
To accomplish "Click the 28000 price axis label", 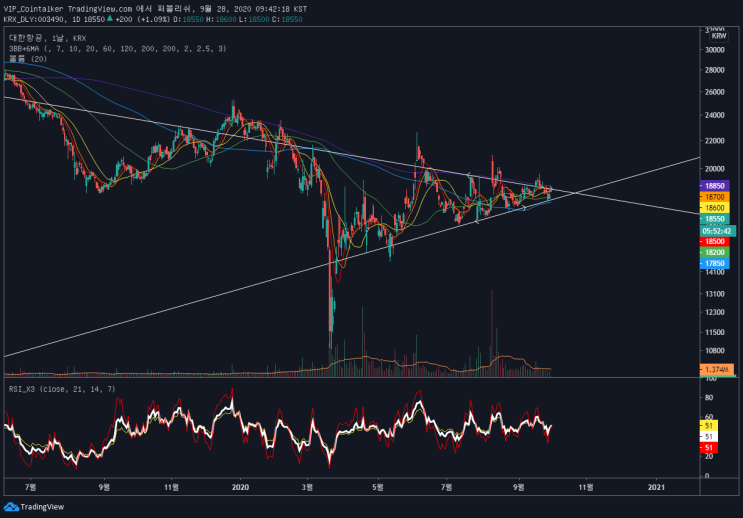I will coord(715,70).
